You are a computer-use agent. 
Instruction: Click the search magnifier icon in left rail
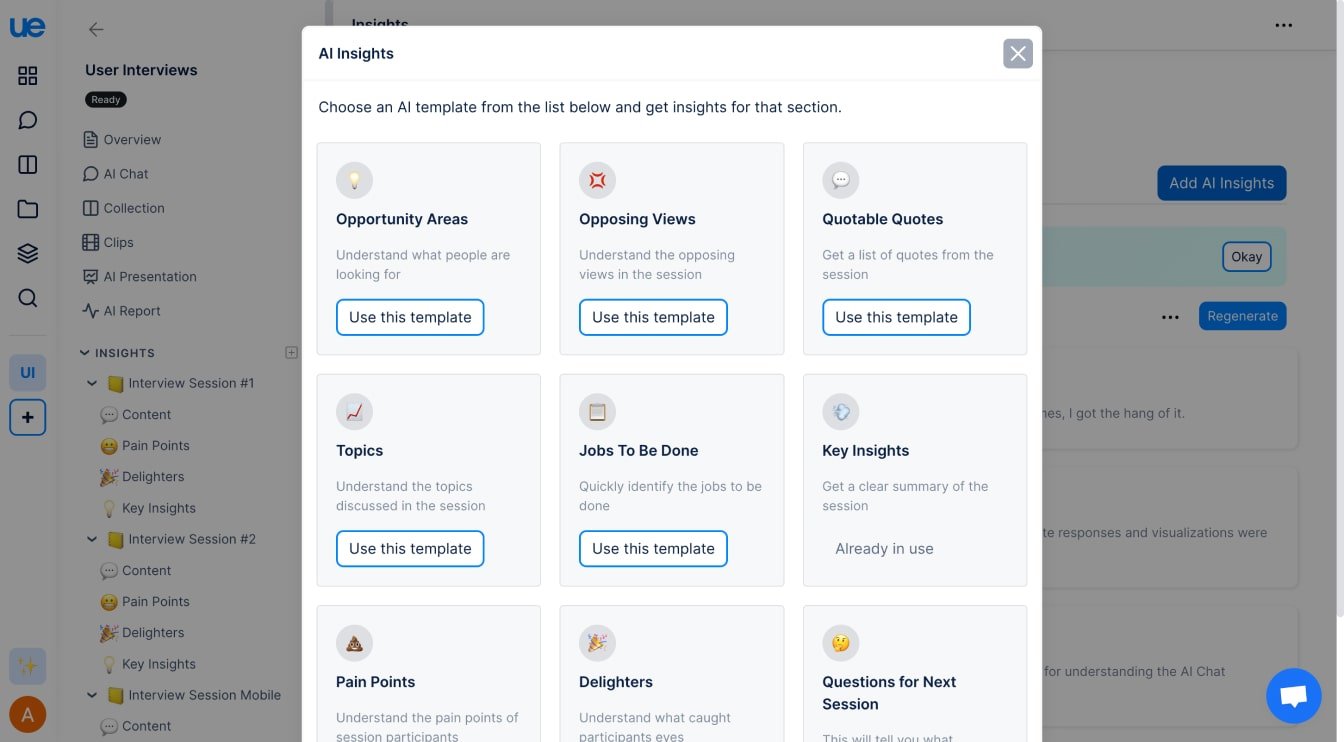pyautogui.click(x=28, y=298)
